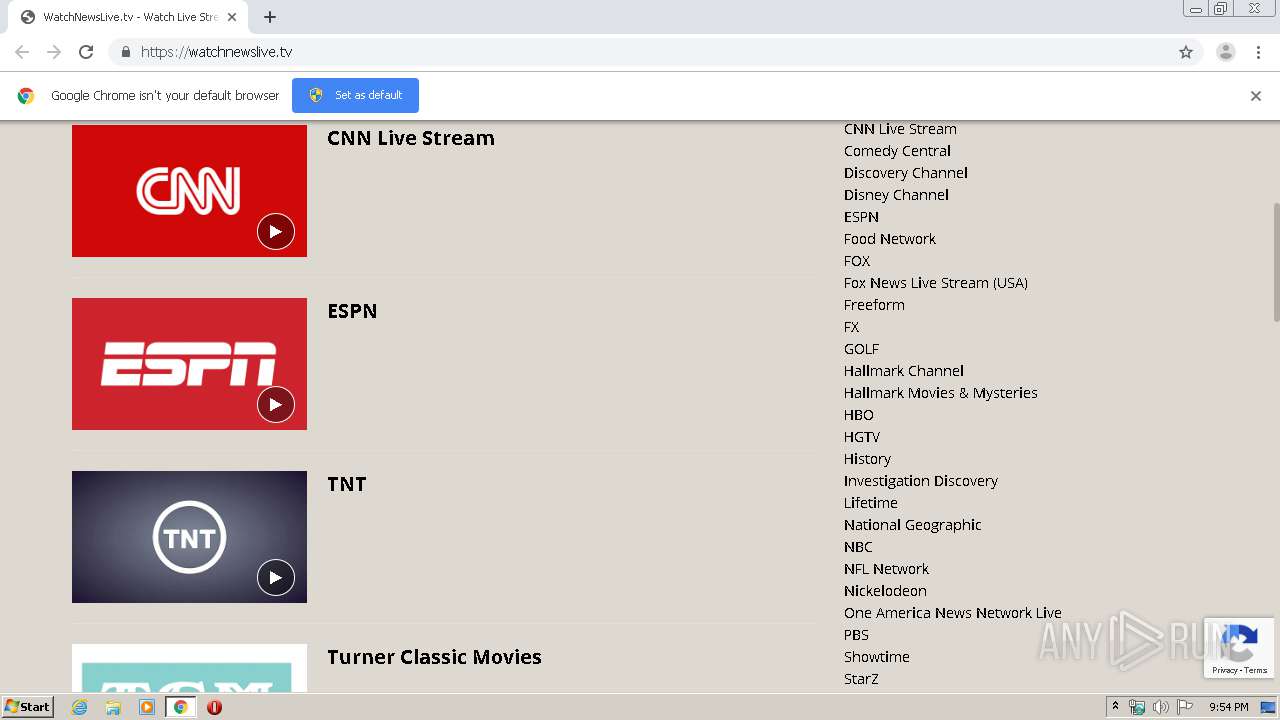The height and width of the screenshot is (720, 1280).
Task: Open Hallmark Movies & Mysteries link
Action: (x=941, y=393)
